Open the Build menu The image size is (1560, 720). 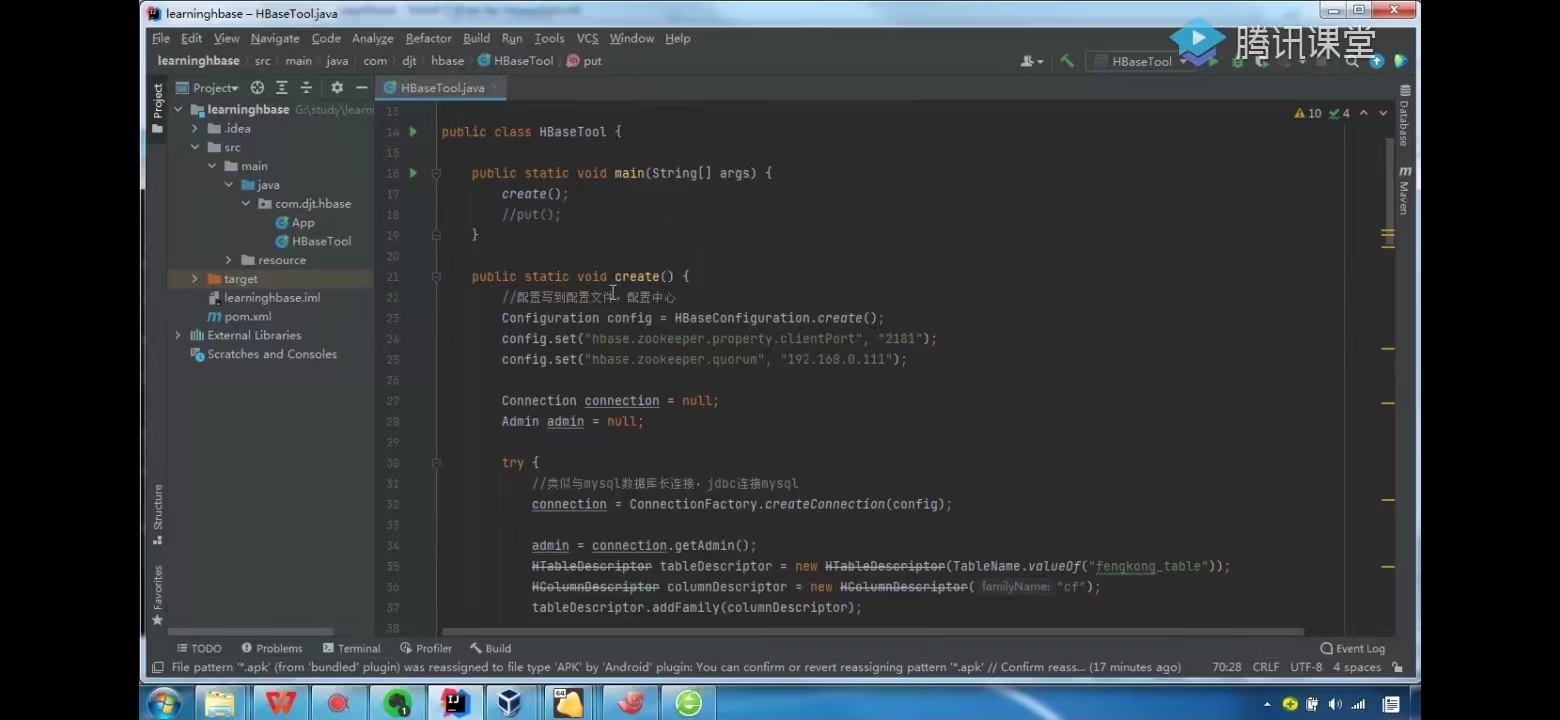[x=477, y=38]
